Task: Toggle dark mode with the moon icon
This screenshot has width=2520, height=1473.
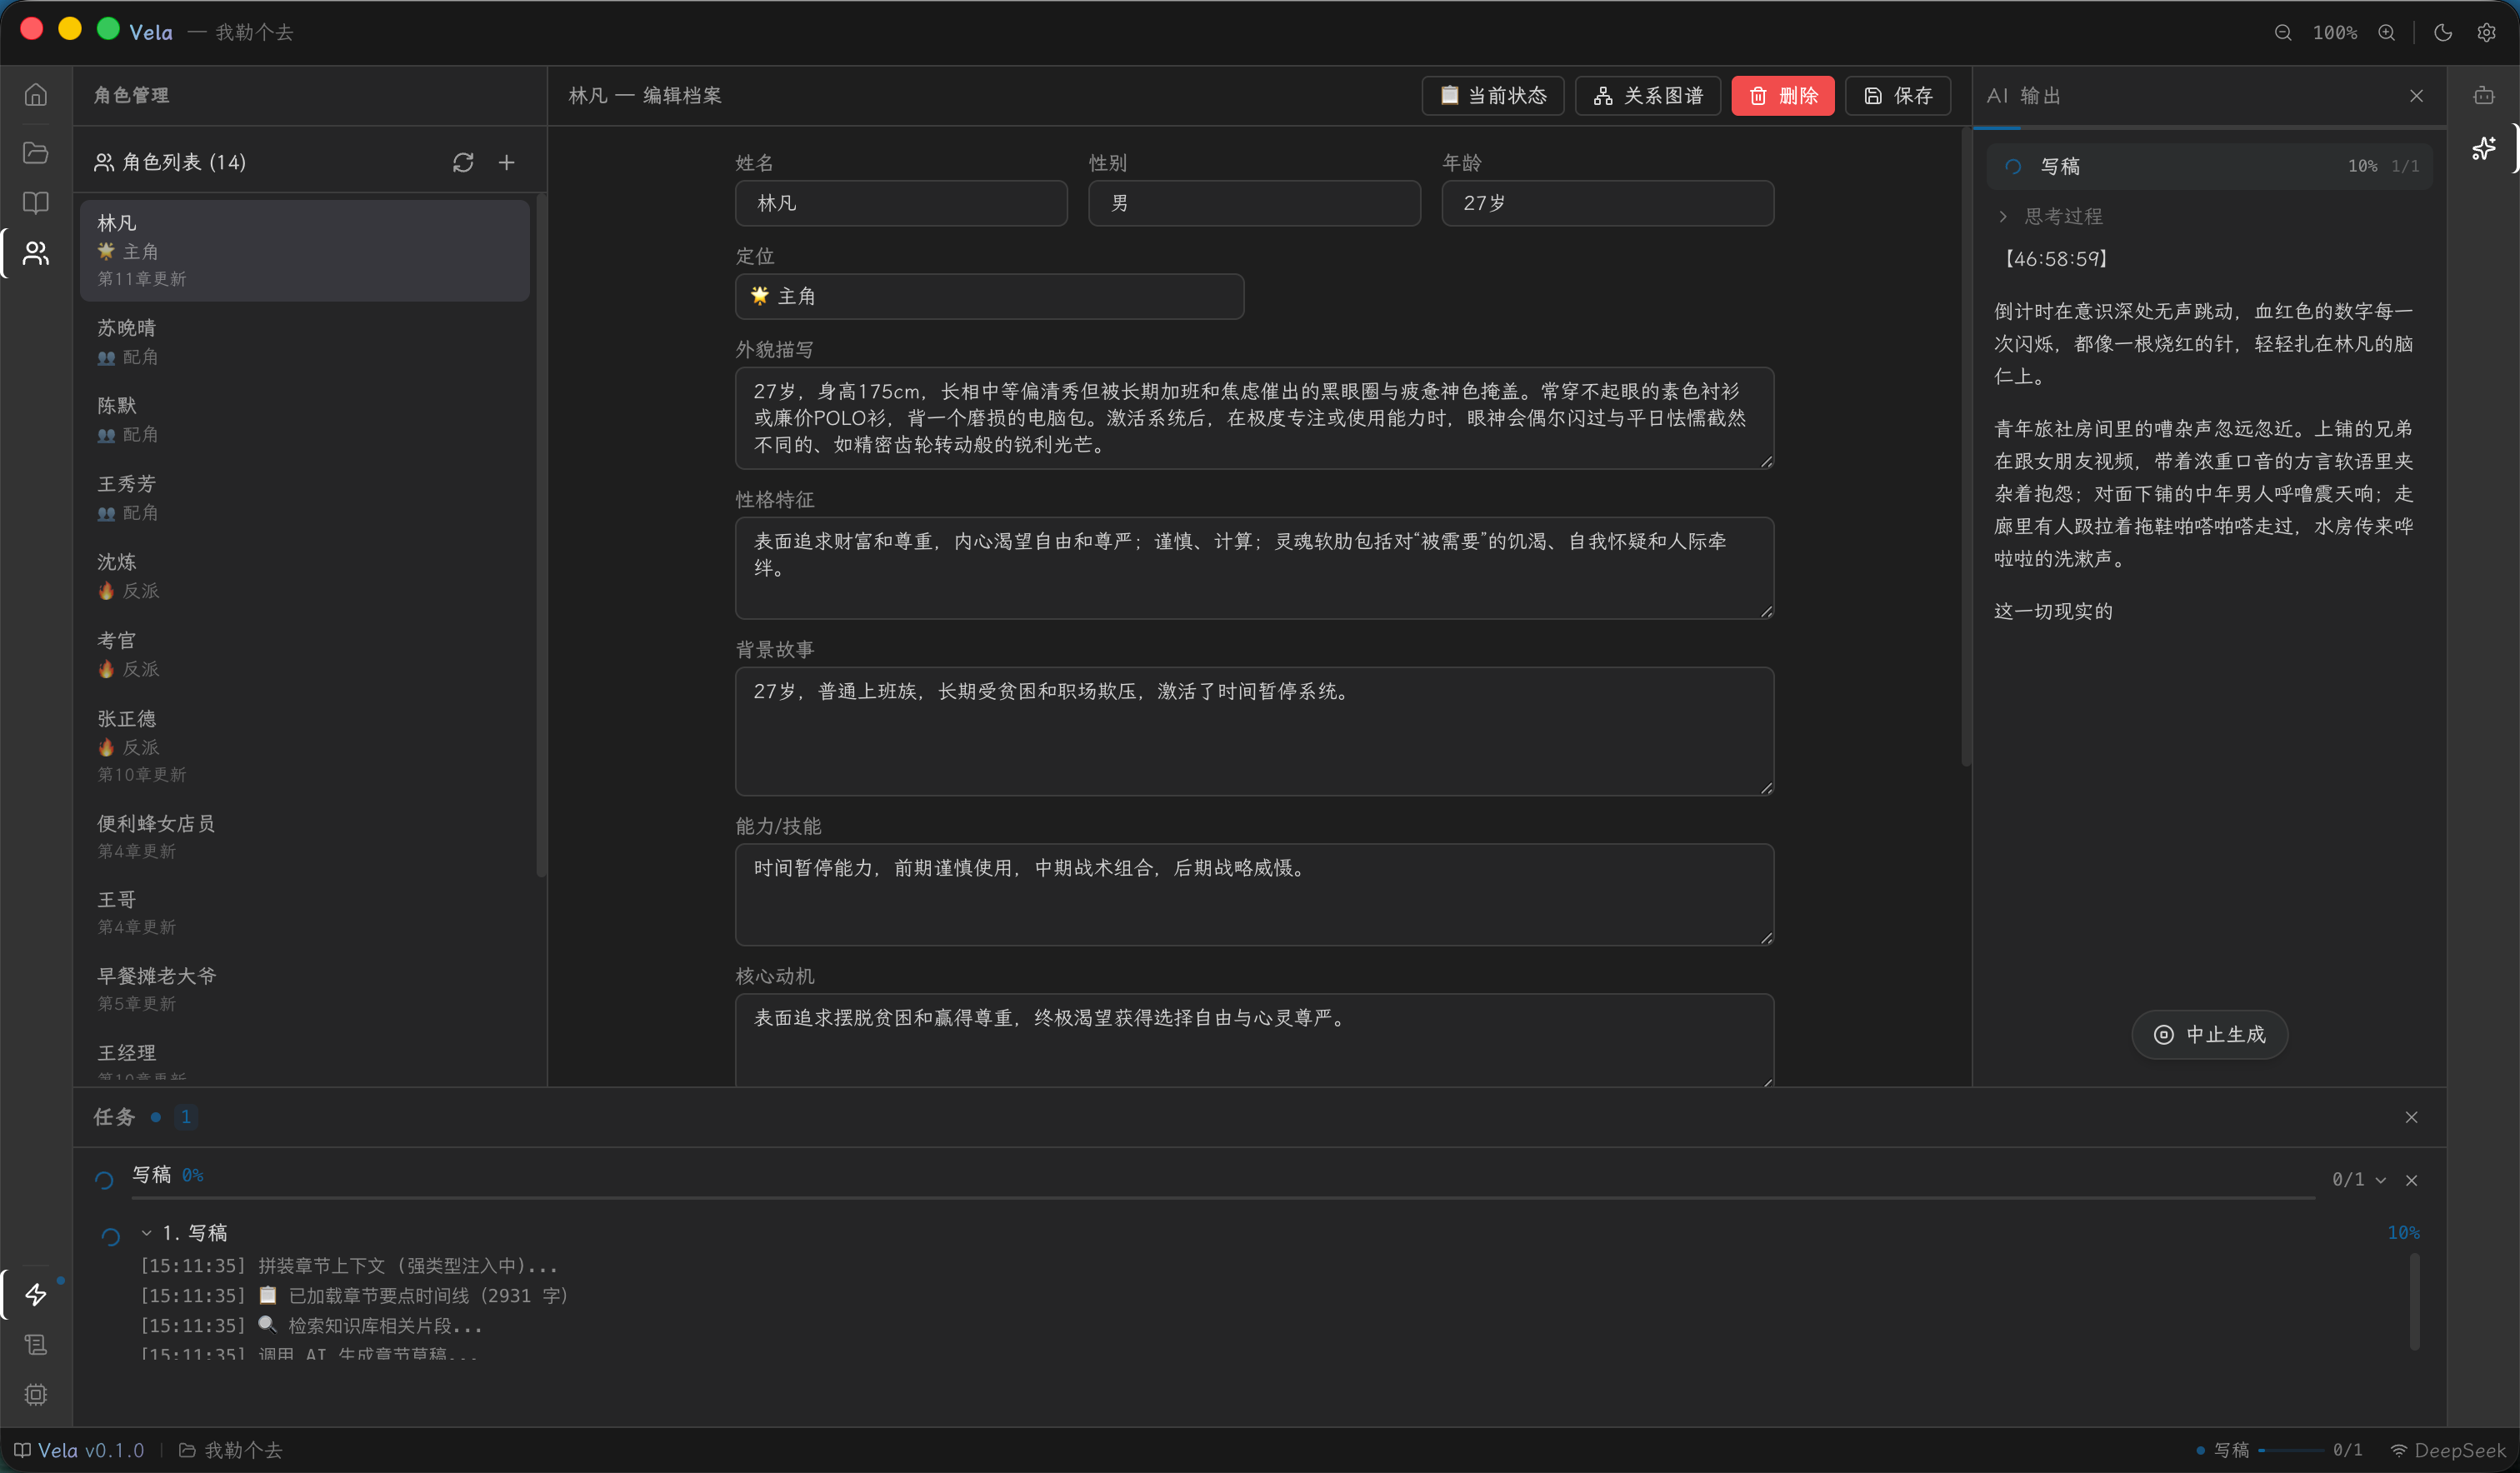Action: [x=2443, y=32]
